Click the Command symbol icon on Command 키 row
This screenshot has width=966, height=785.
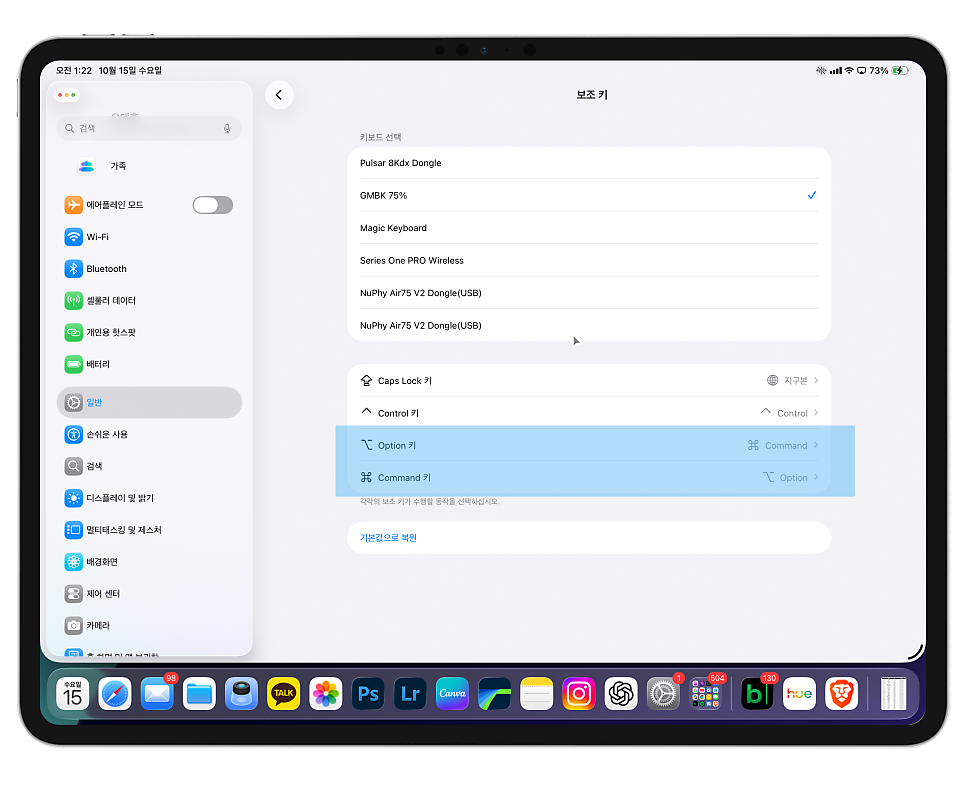(x=367, y=478)
